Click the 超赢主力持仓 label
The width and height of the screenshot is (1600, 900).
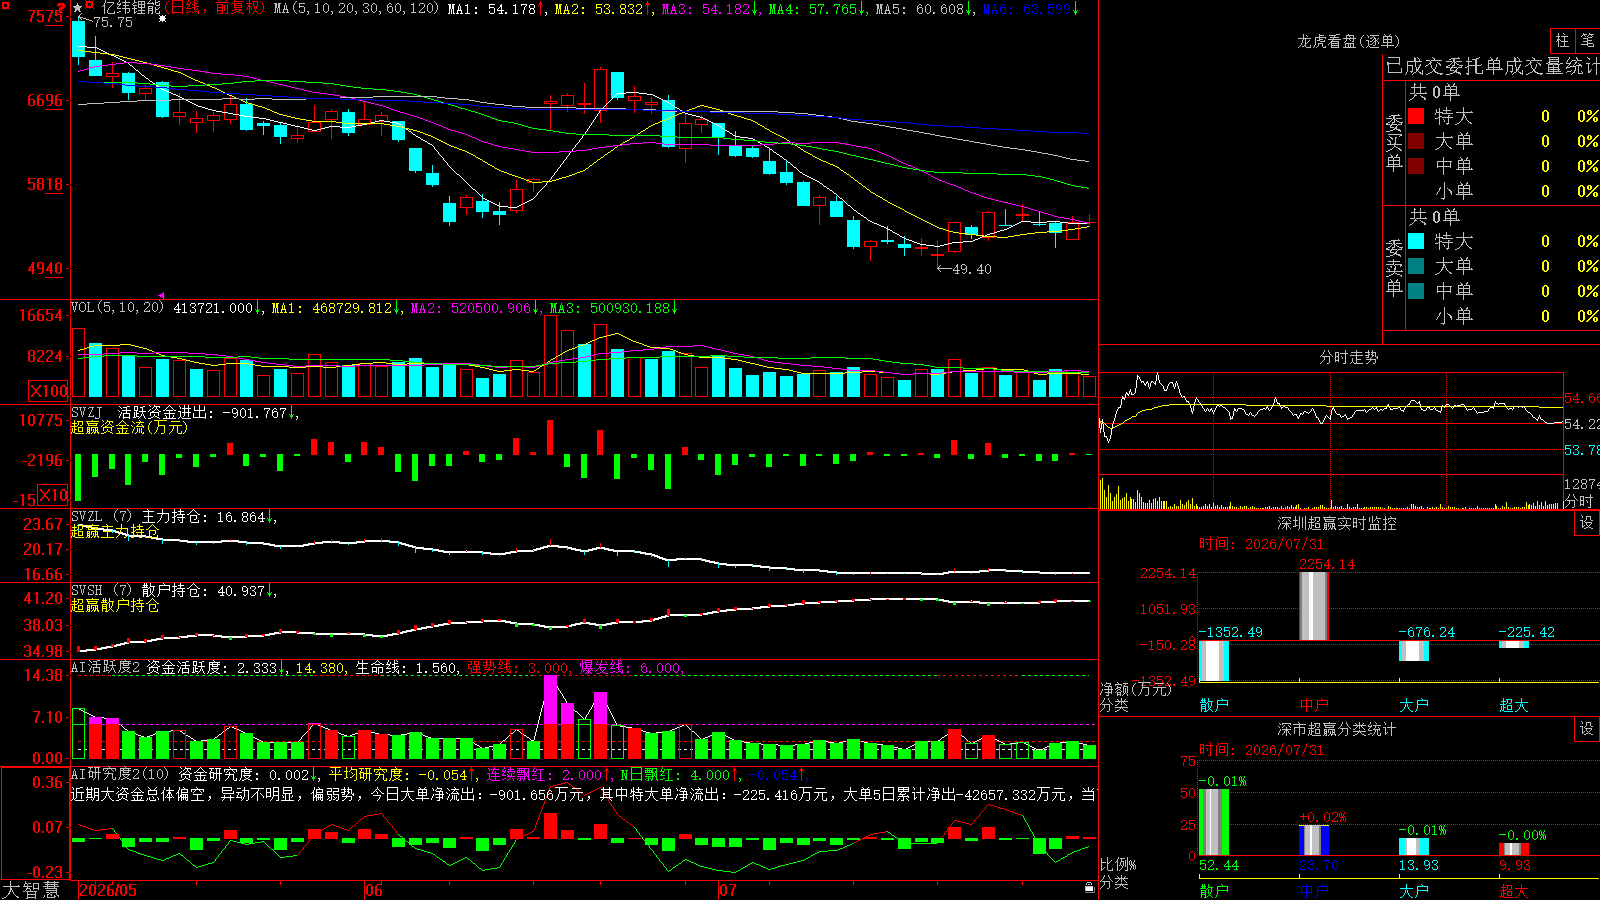click(x=115, y=531)
